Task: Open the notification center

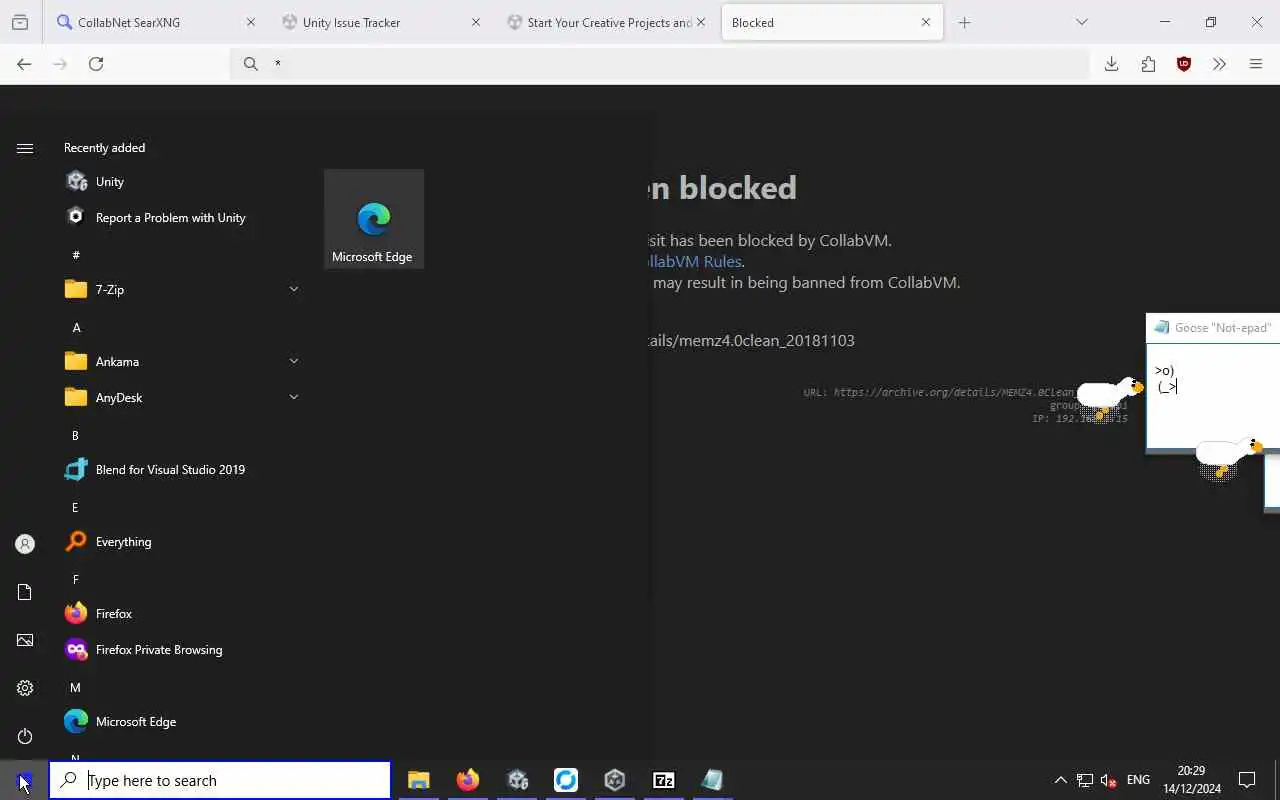Action: point(1247,780)
